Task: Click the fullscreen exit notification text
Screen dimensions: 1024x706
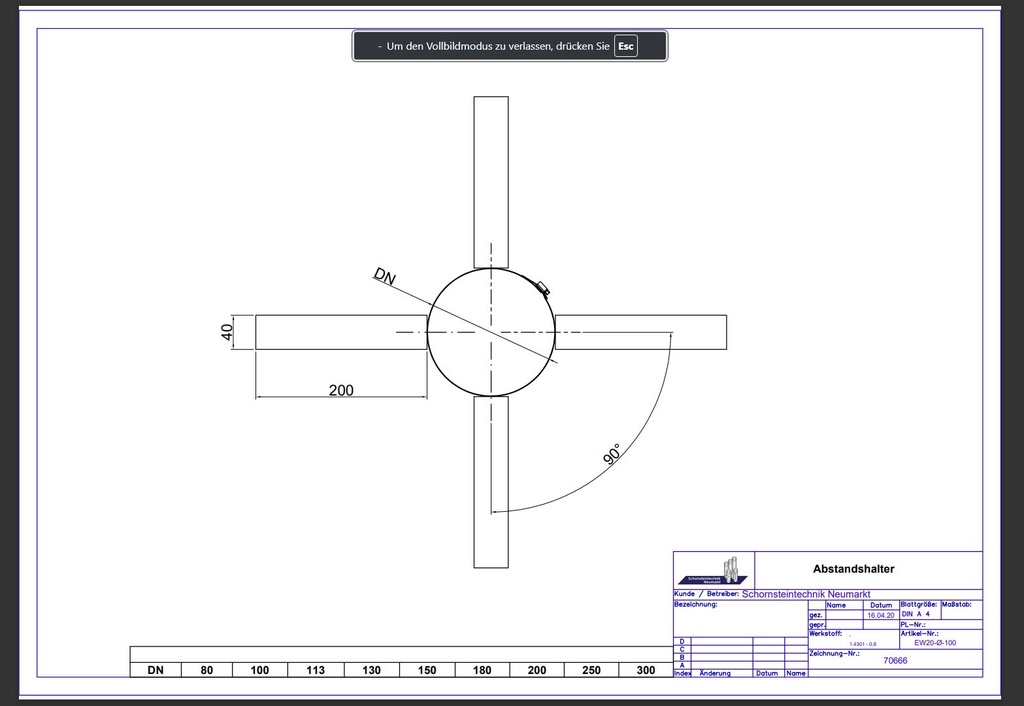Action: point(498,46)
